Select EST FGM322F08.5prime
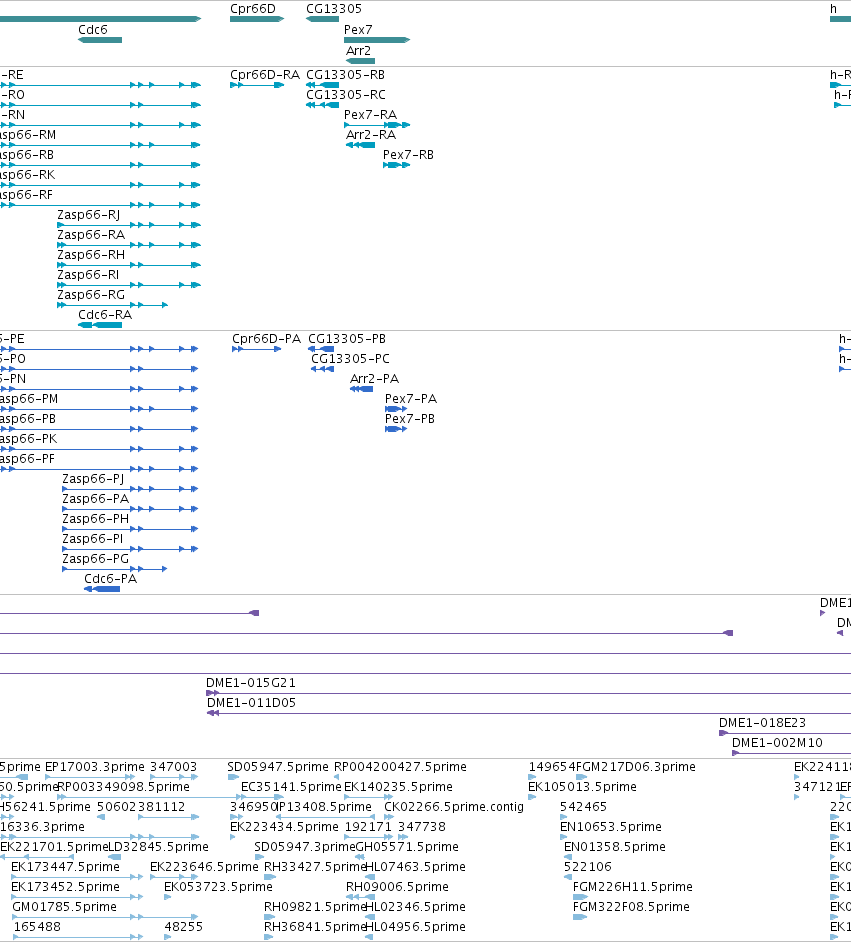 tap(631, 907)
